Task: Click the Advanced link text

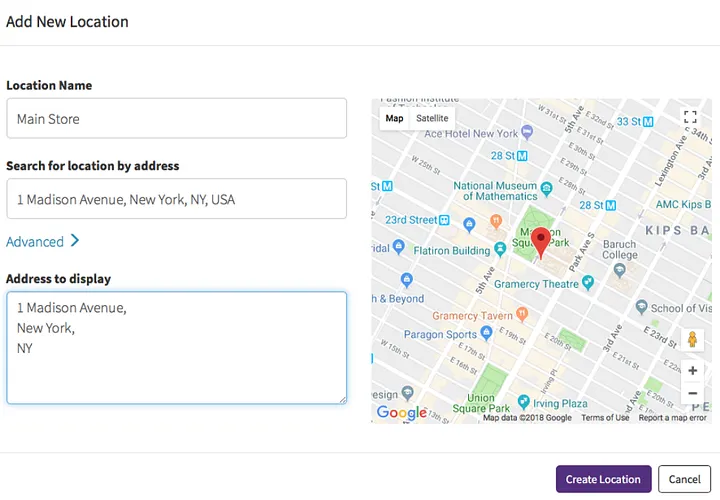Action: [x=35, y=242]
